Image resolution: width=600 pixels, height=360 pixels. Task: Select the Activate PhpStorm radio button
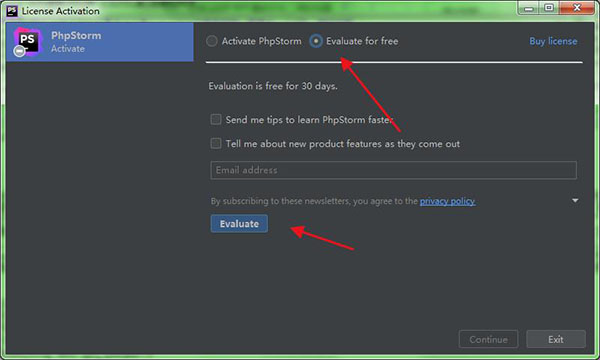coord(212,41)
